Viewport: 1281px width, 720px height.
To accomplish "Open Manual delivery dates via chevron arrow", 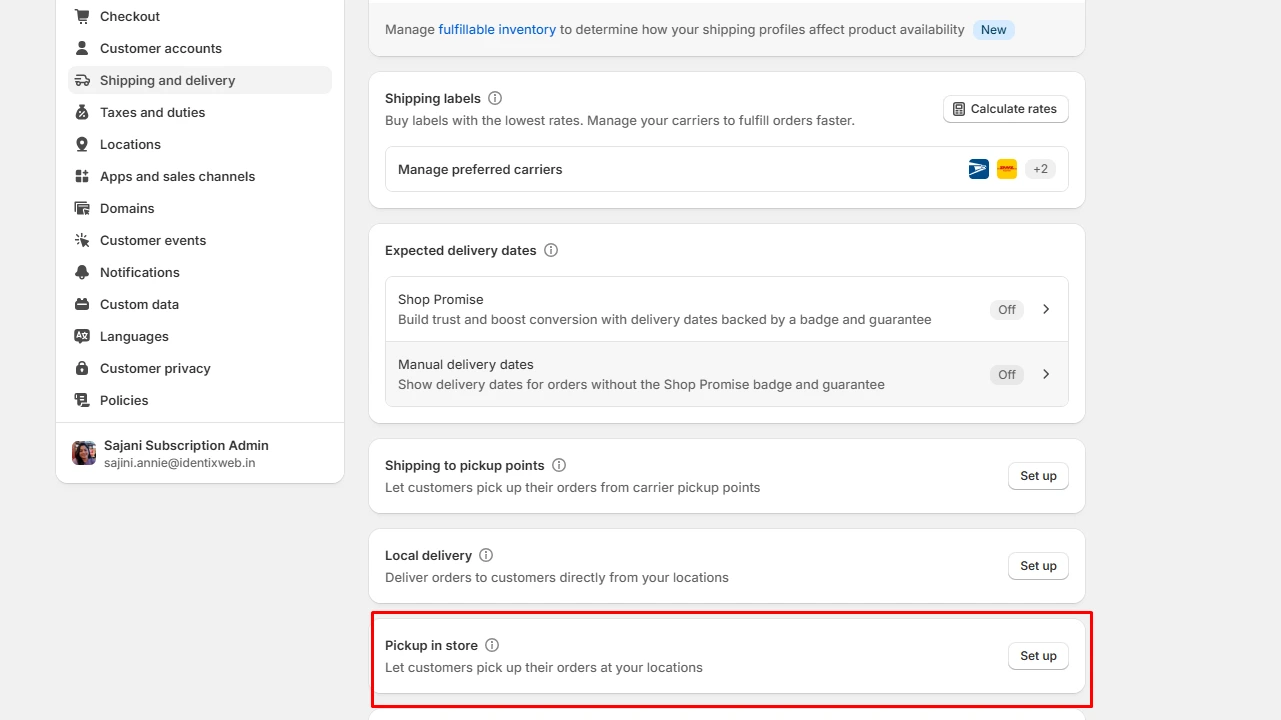I will pyautogui.click(x=1046, y=374).
